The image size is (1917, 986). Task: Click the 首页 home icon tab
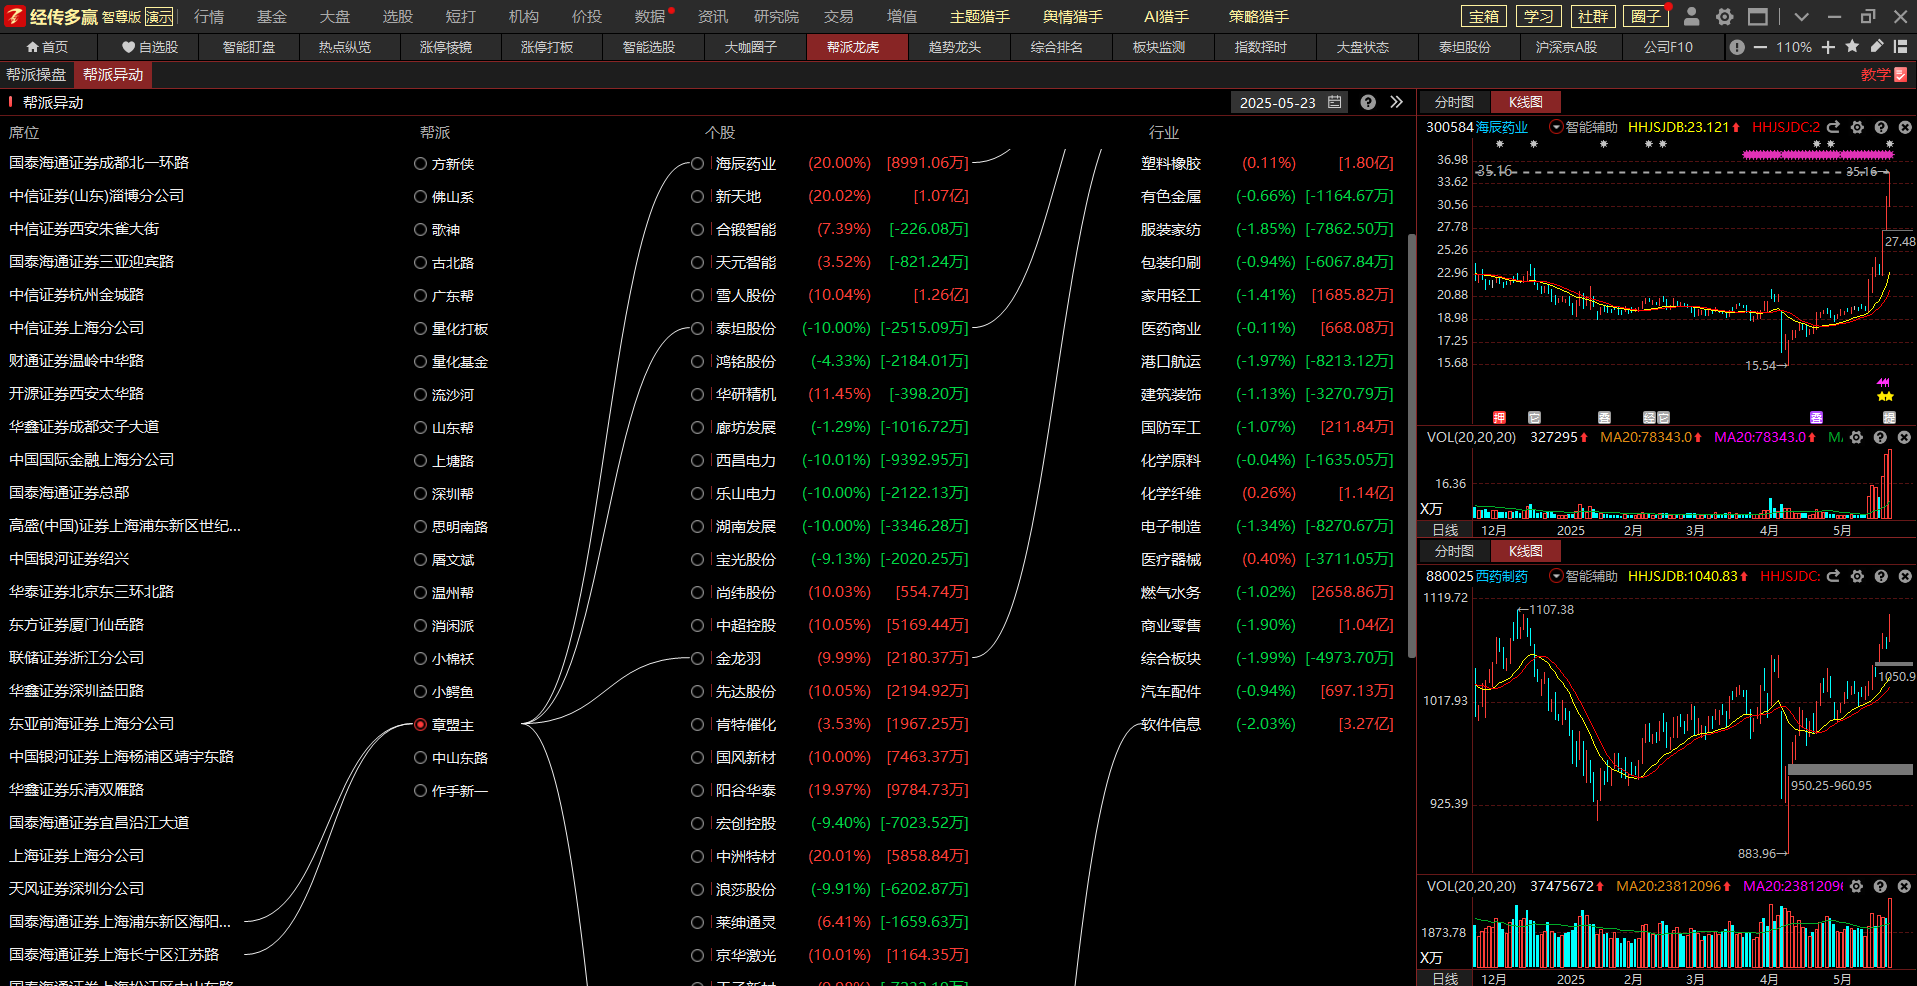click(x=47, y=47)
